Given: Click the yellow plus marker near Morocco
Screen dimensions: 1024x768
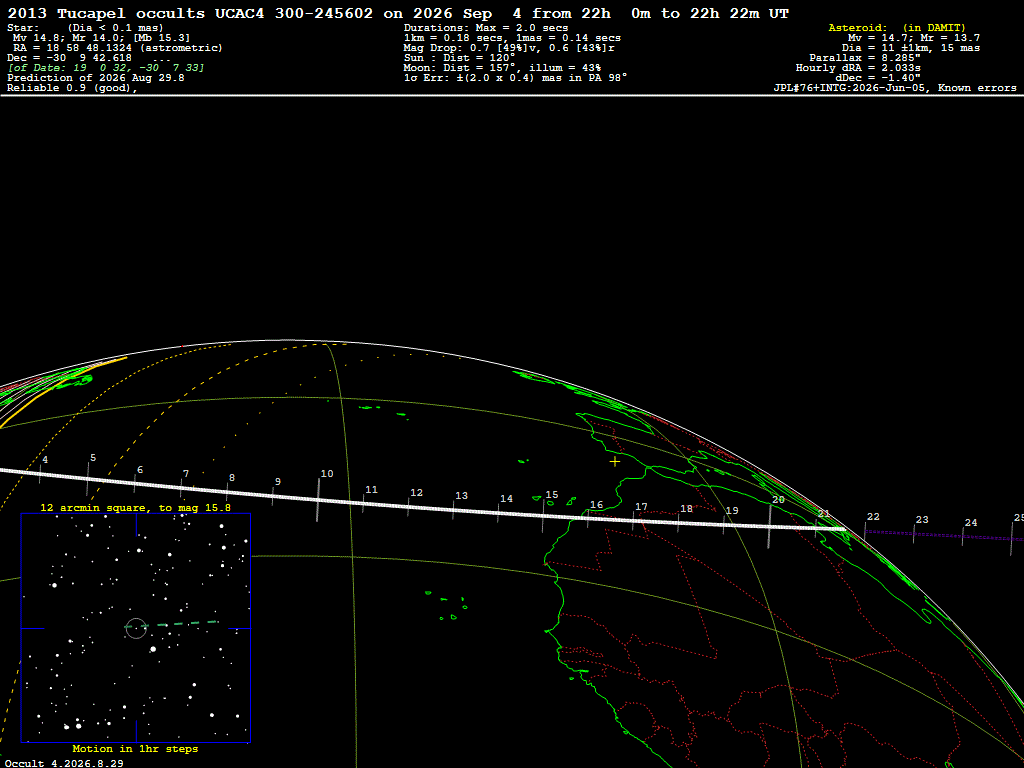Looking at the screenshot, I should (x=615, y=462).
